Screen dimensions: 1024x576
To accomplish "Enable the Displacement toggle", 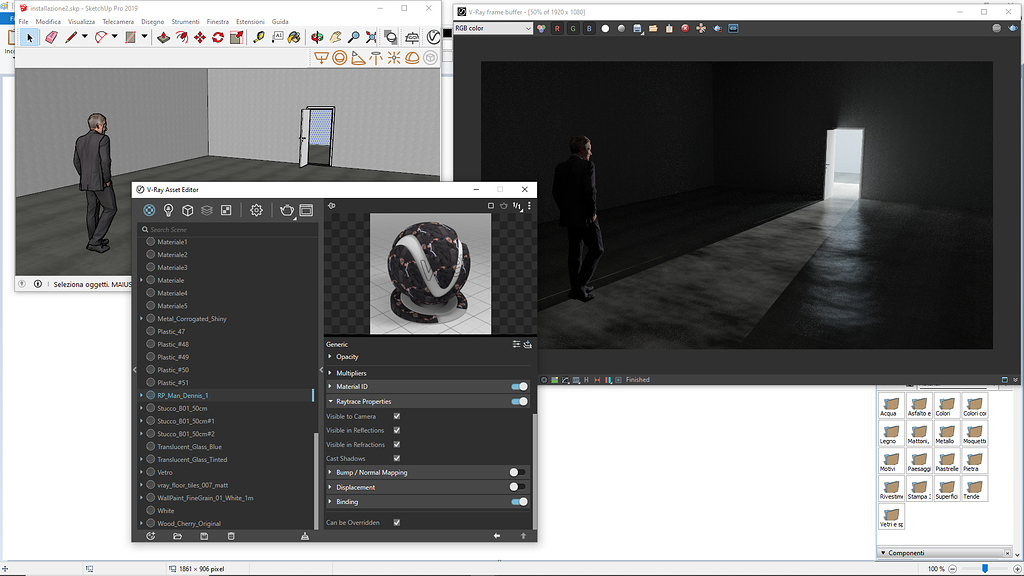I will pos(519,486).
